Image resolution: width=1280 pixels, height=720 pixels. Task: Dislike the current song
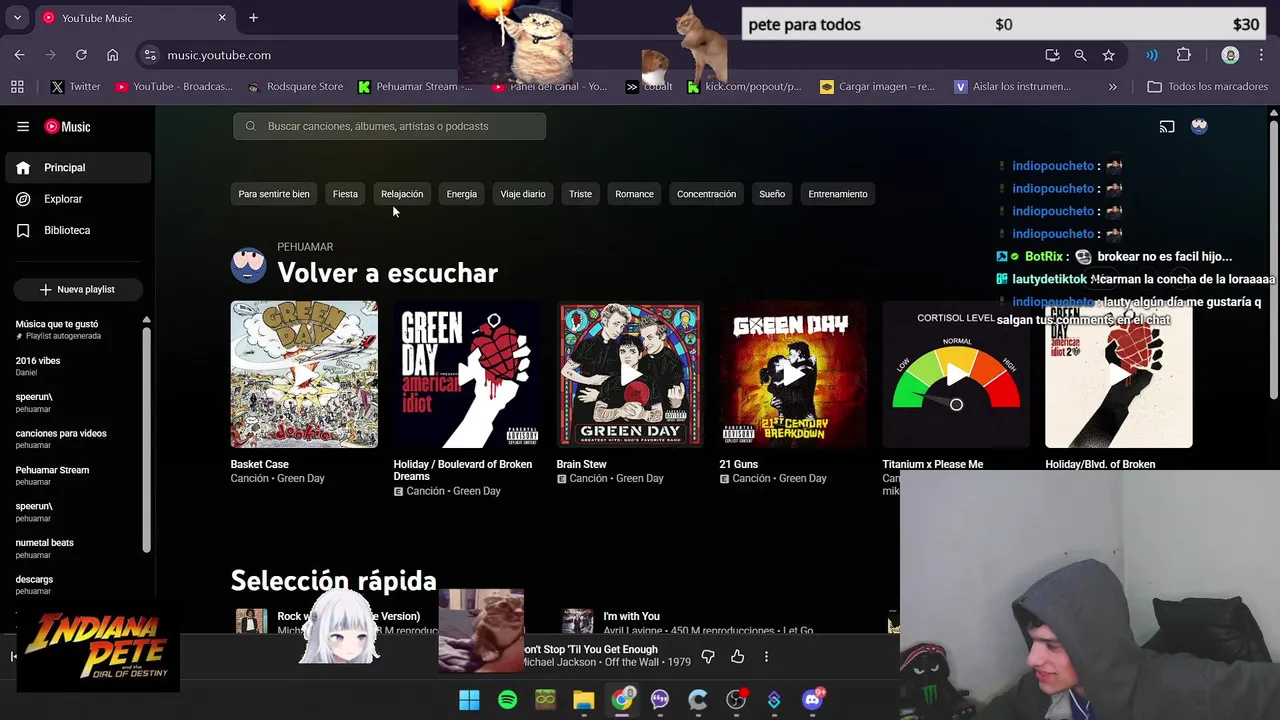pos(708,657)
